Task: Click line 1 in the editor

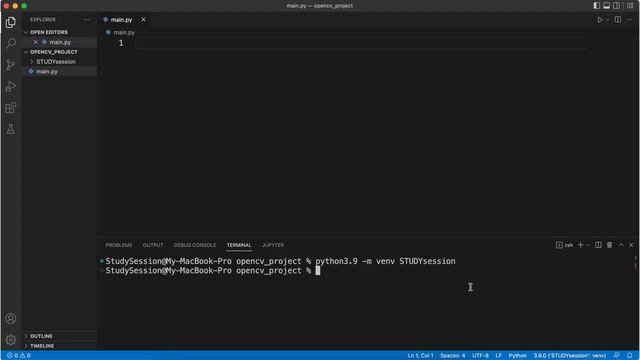Action: pyautogui.click(x=361, y=43)
